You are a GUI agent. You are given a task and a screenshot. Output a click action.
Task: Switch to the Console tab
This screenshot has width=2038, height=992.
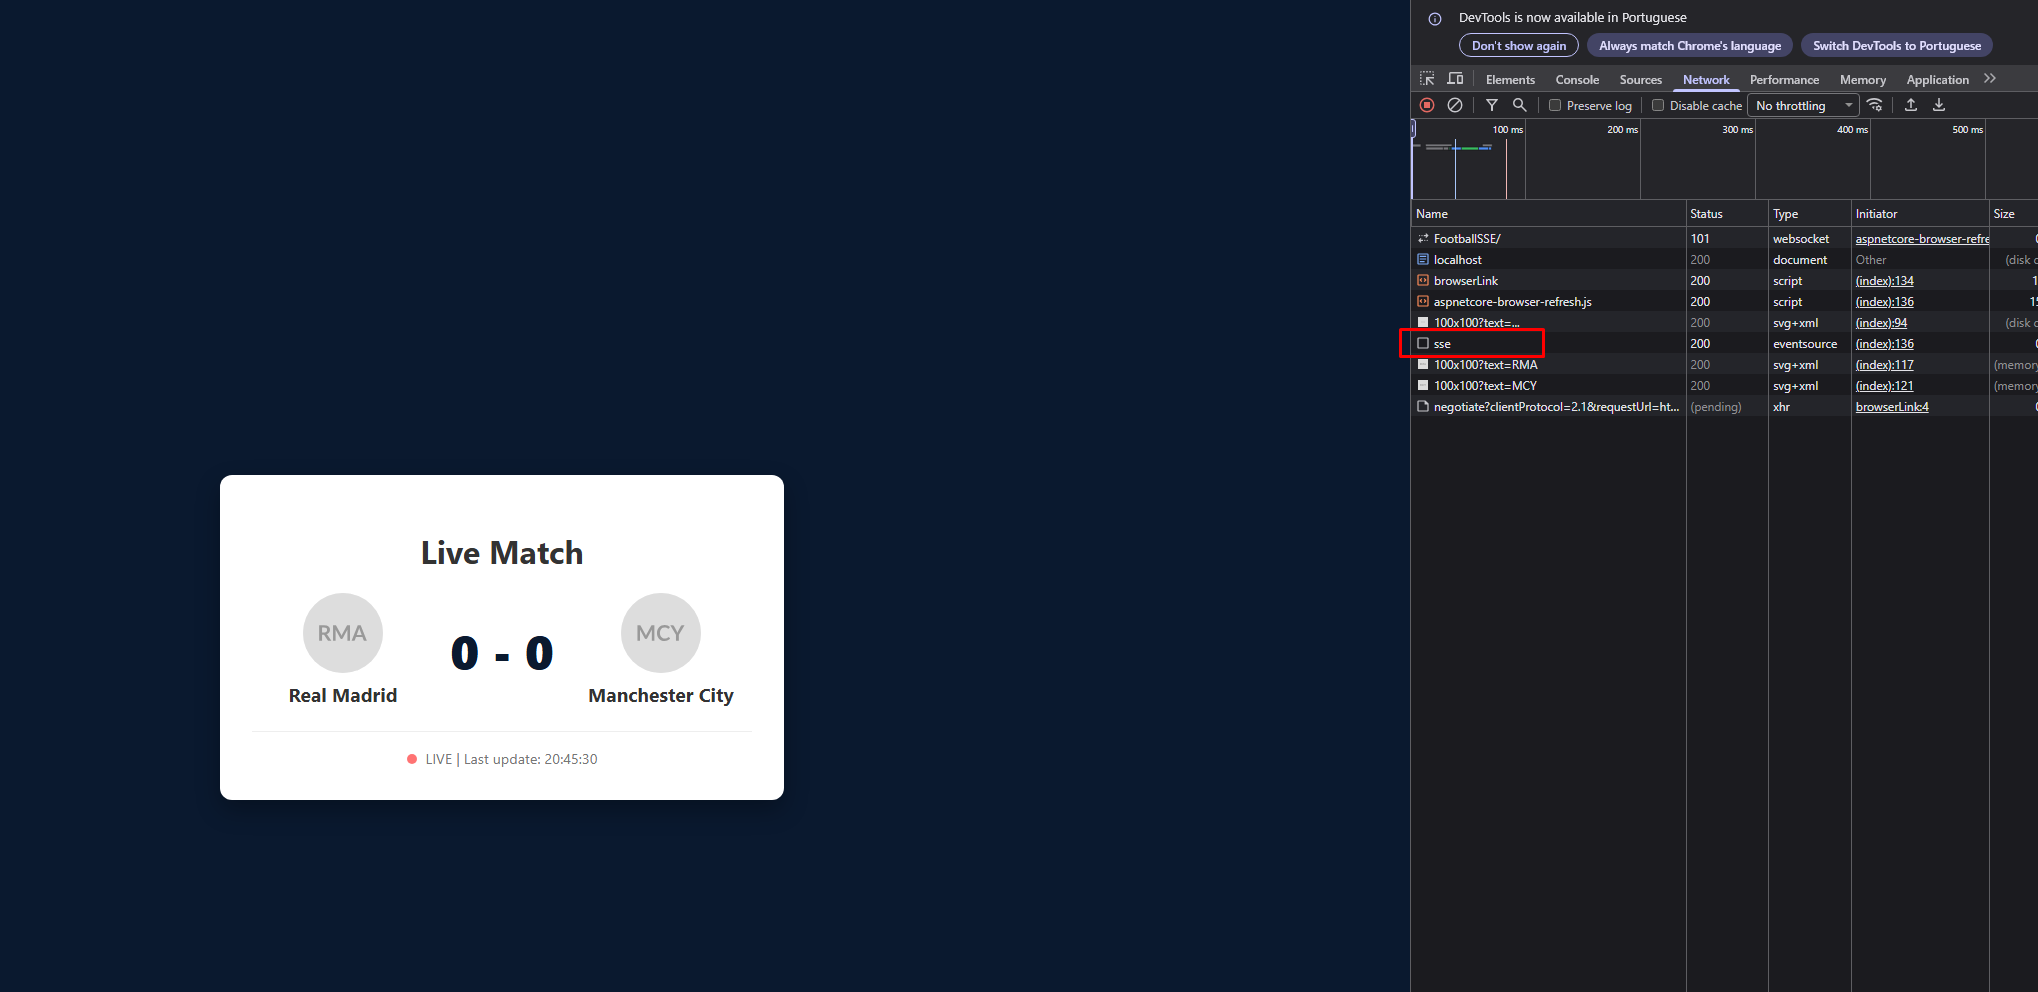click(1577, 80)
